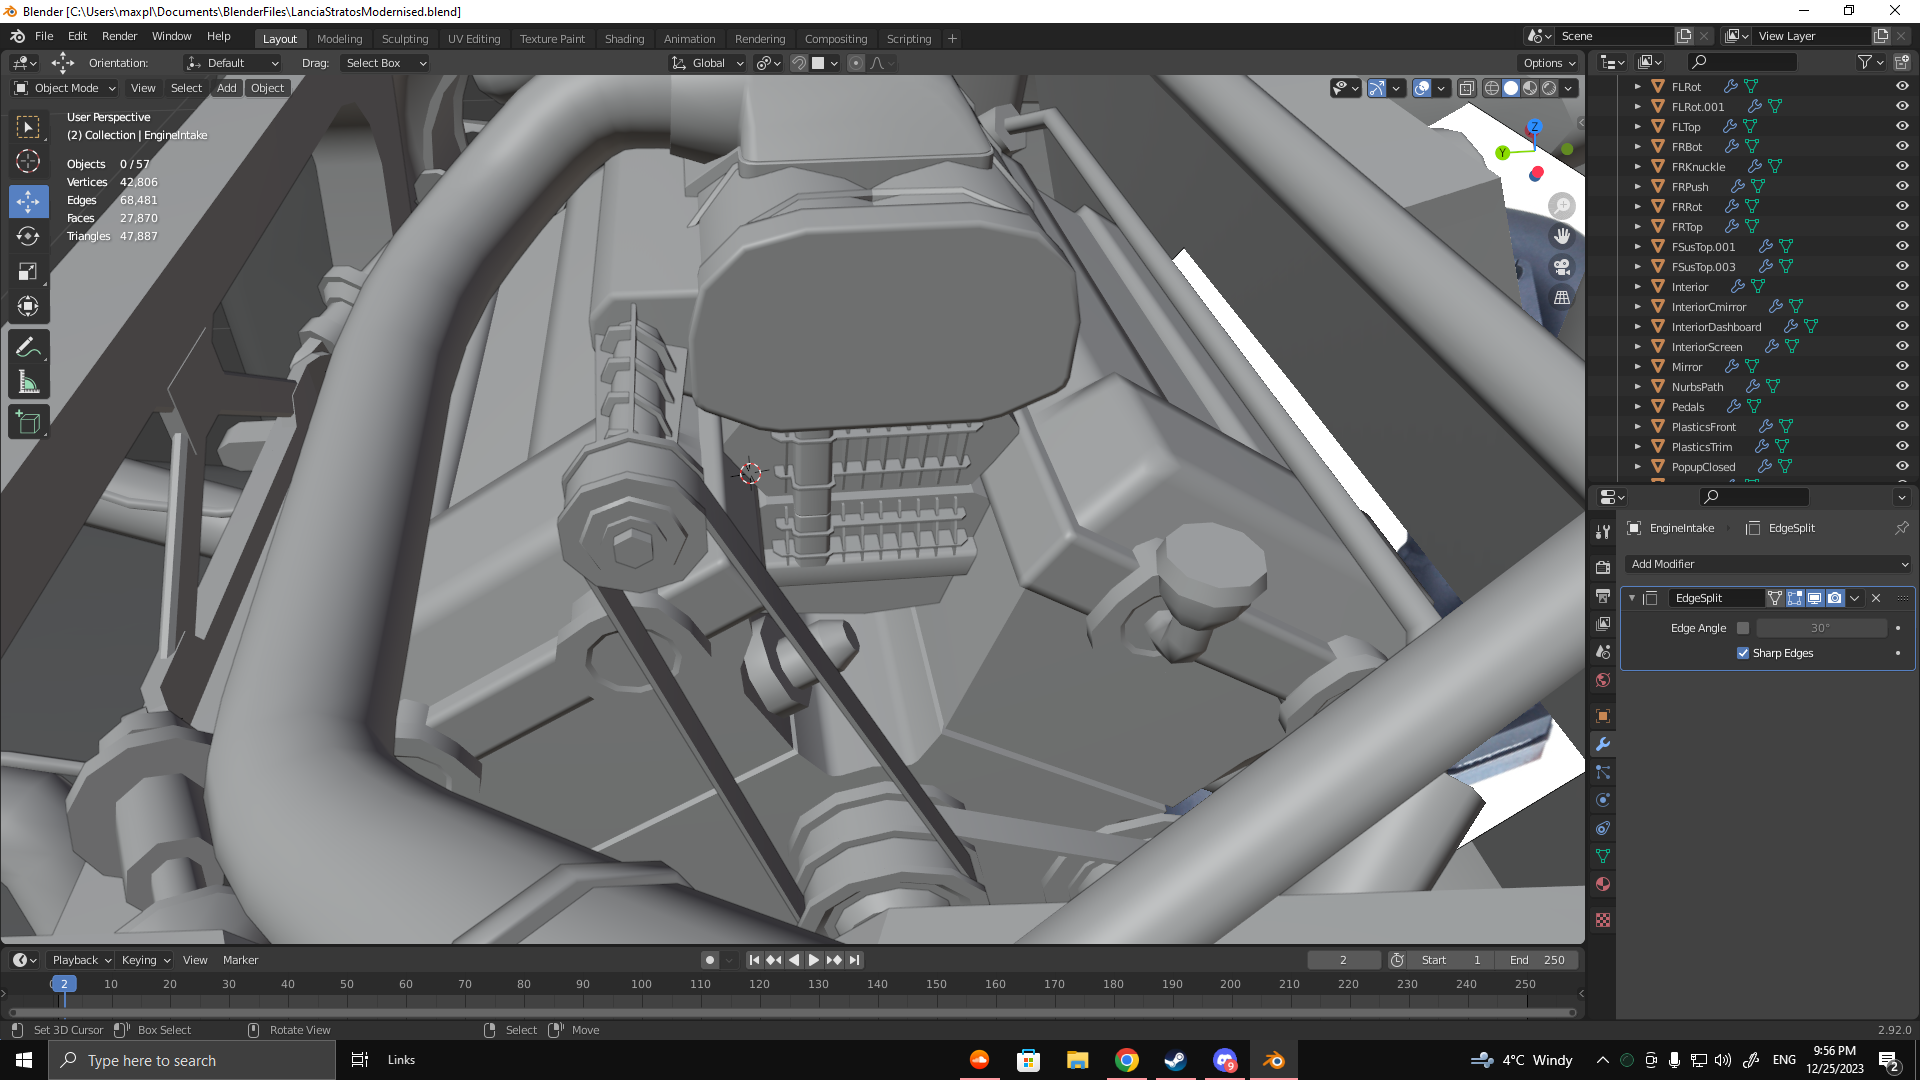This screenshot has height=1080, width=1920.
Task: Select the Rotate tool in toolbar
Action: pyautogui.click(x=28, y=236)
